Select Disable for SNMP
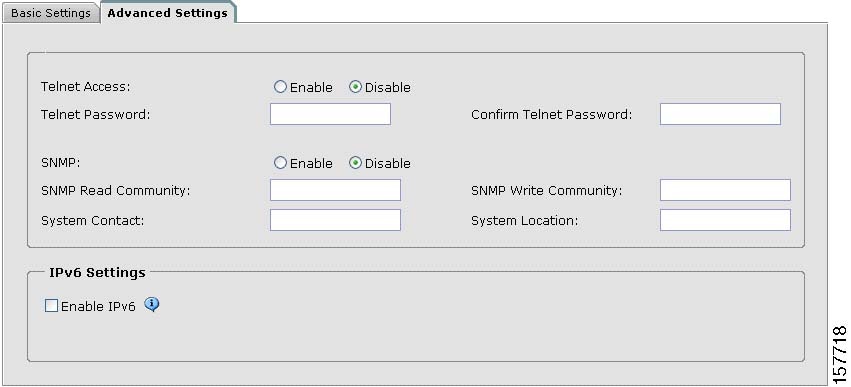The height and width of the screenshot is (387, 851). click(355, 163)
